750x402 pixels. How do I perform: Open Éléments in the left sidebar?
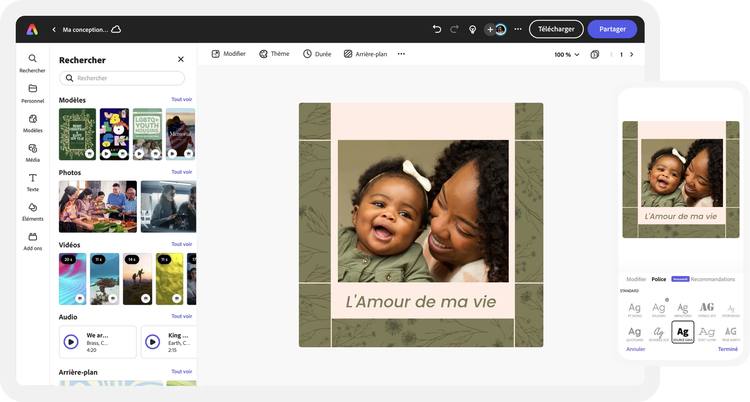point(33,212)
